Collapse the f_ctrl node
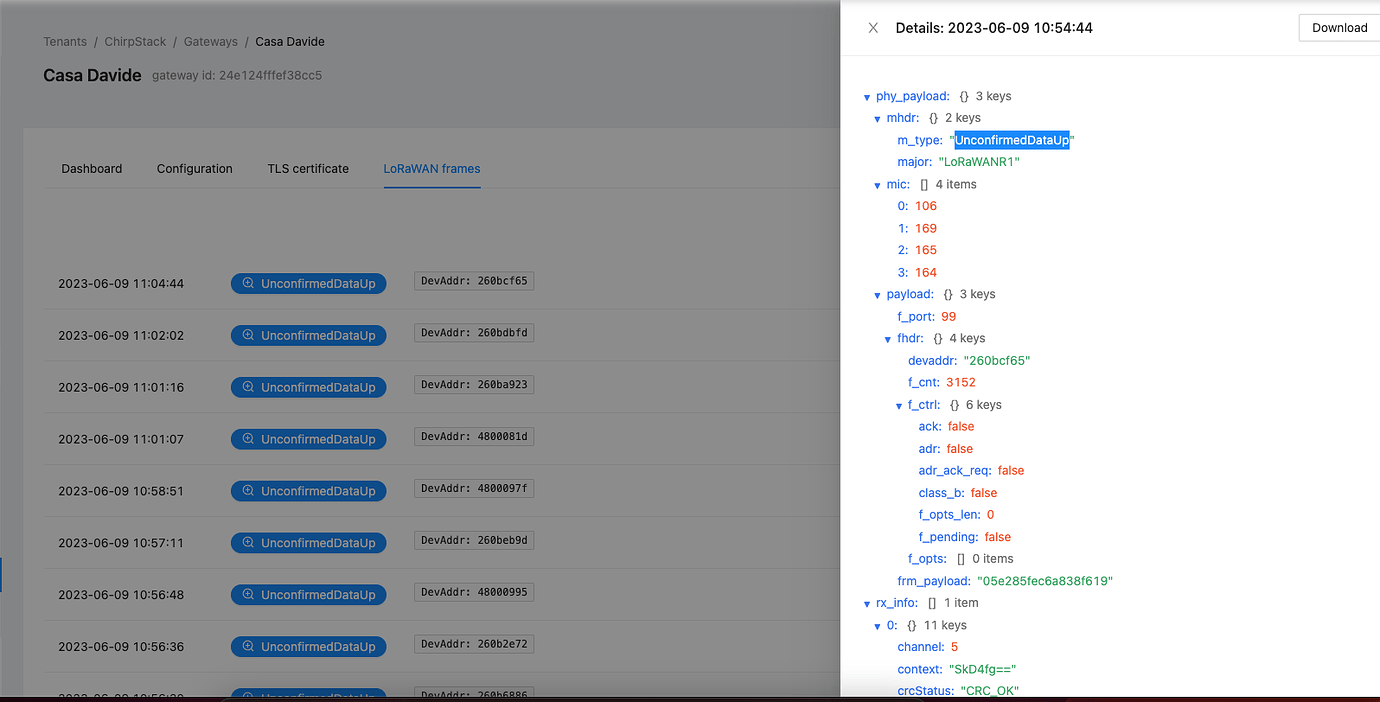Screen dimensions: 1380x702 click(899, 406)
